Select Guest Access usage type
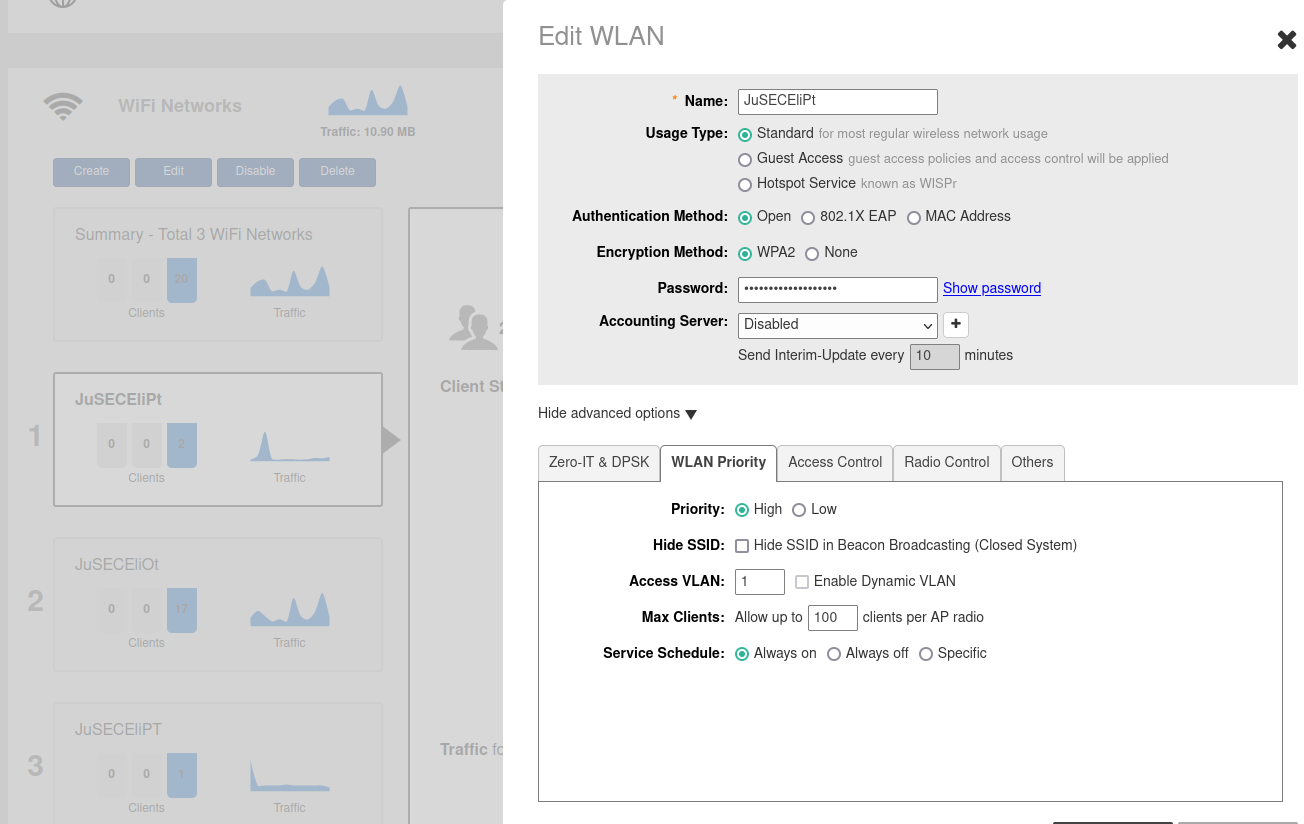The width and height of the screenshot is (1304, 824). tap(745, 159)
